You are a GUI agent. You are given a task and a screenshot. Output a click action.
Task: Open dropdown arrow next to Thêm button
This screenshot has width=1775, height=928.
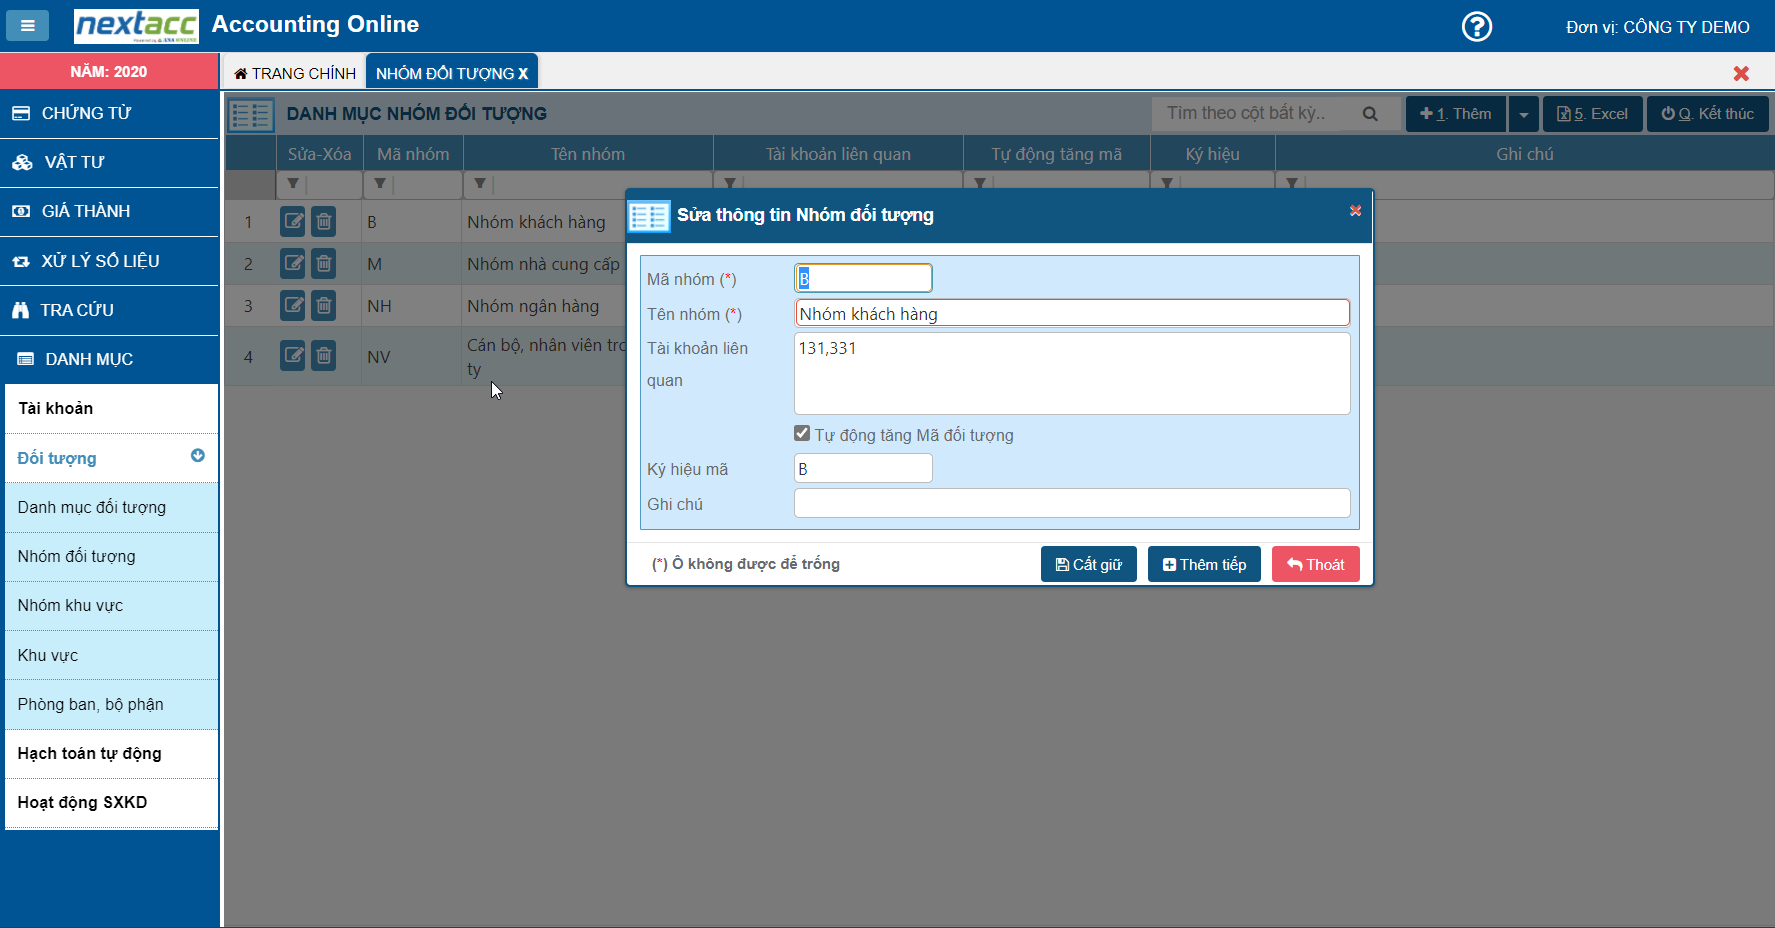coord(1523,114)
